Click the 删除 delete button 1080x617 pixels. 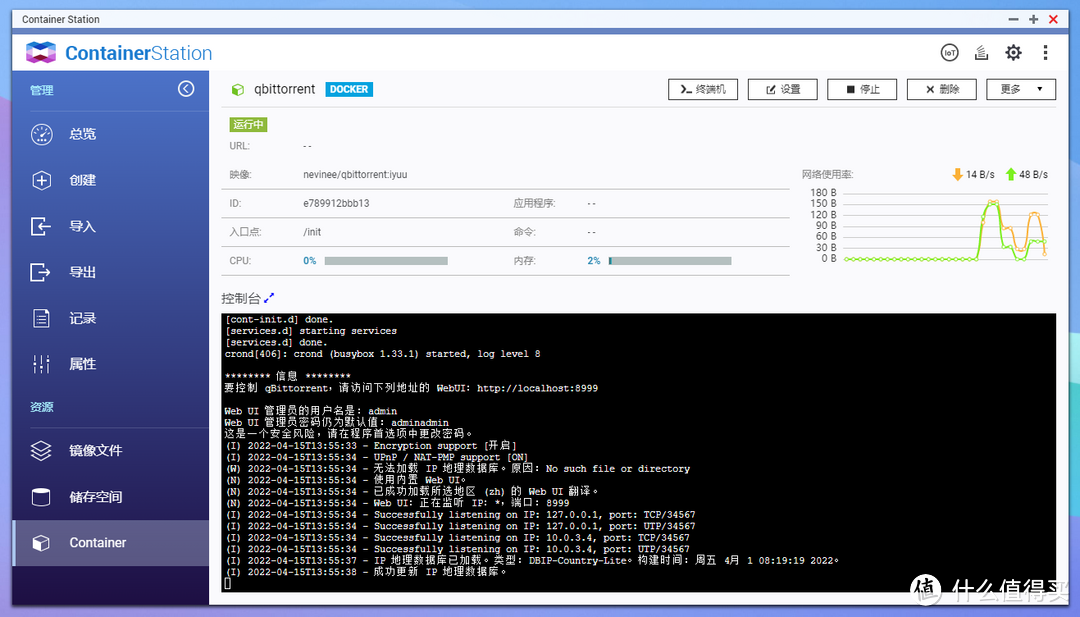tap(942, 90)
